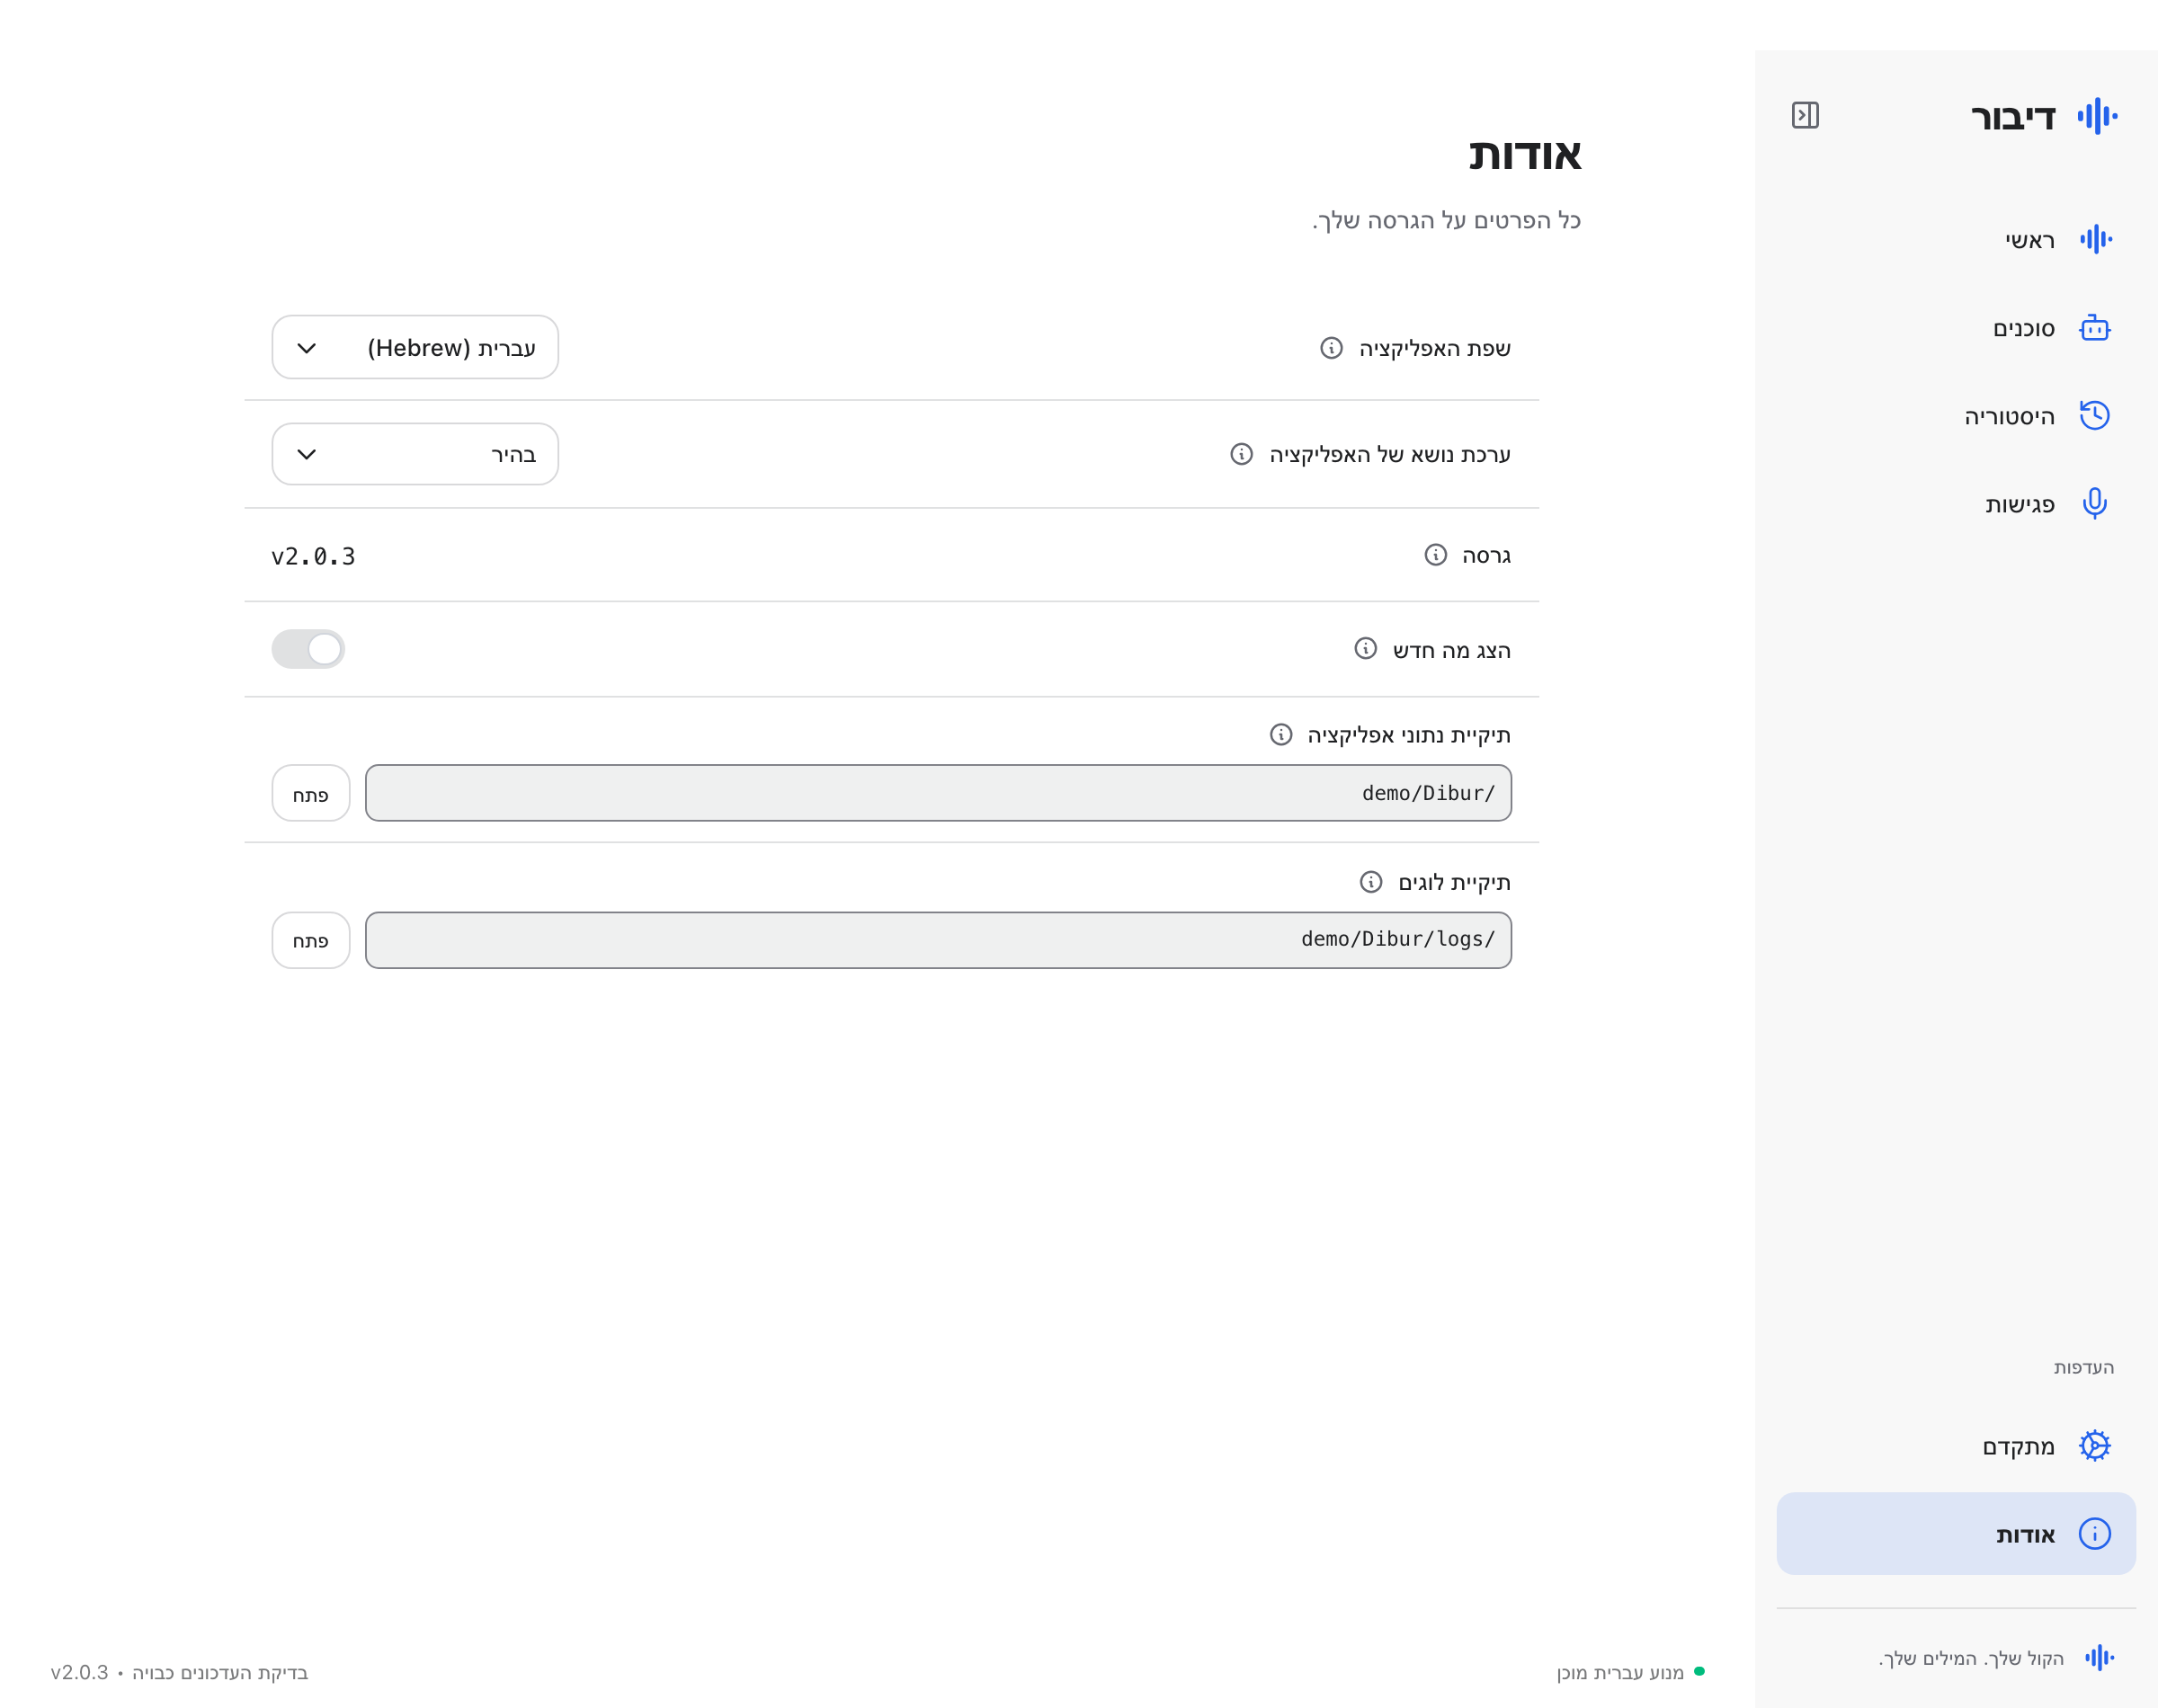Screen dimensions: 2158x1708
Task: Click בדיקת העדכונים כבויה status text
Action: coord(220,1672)
